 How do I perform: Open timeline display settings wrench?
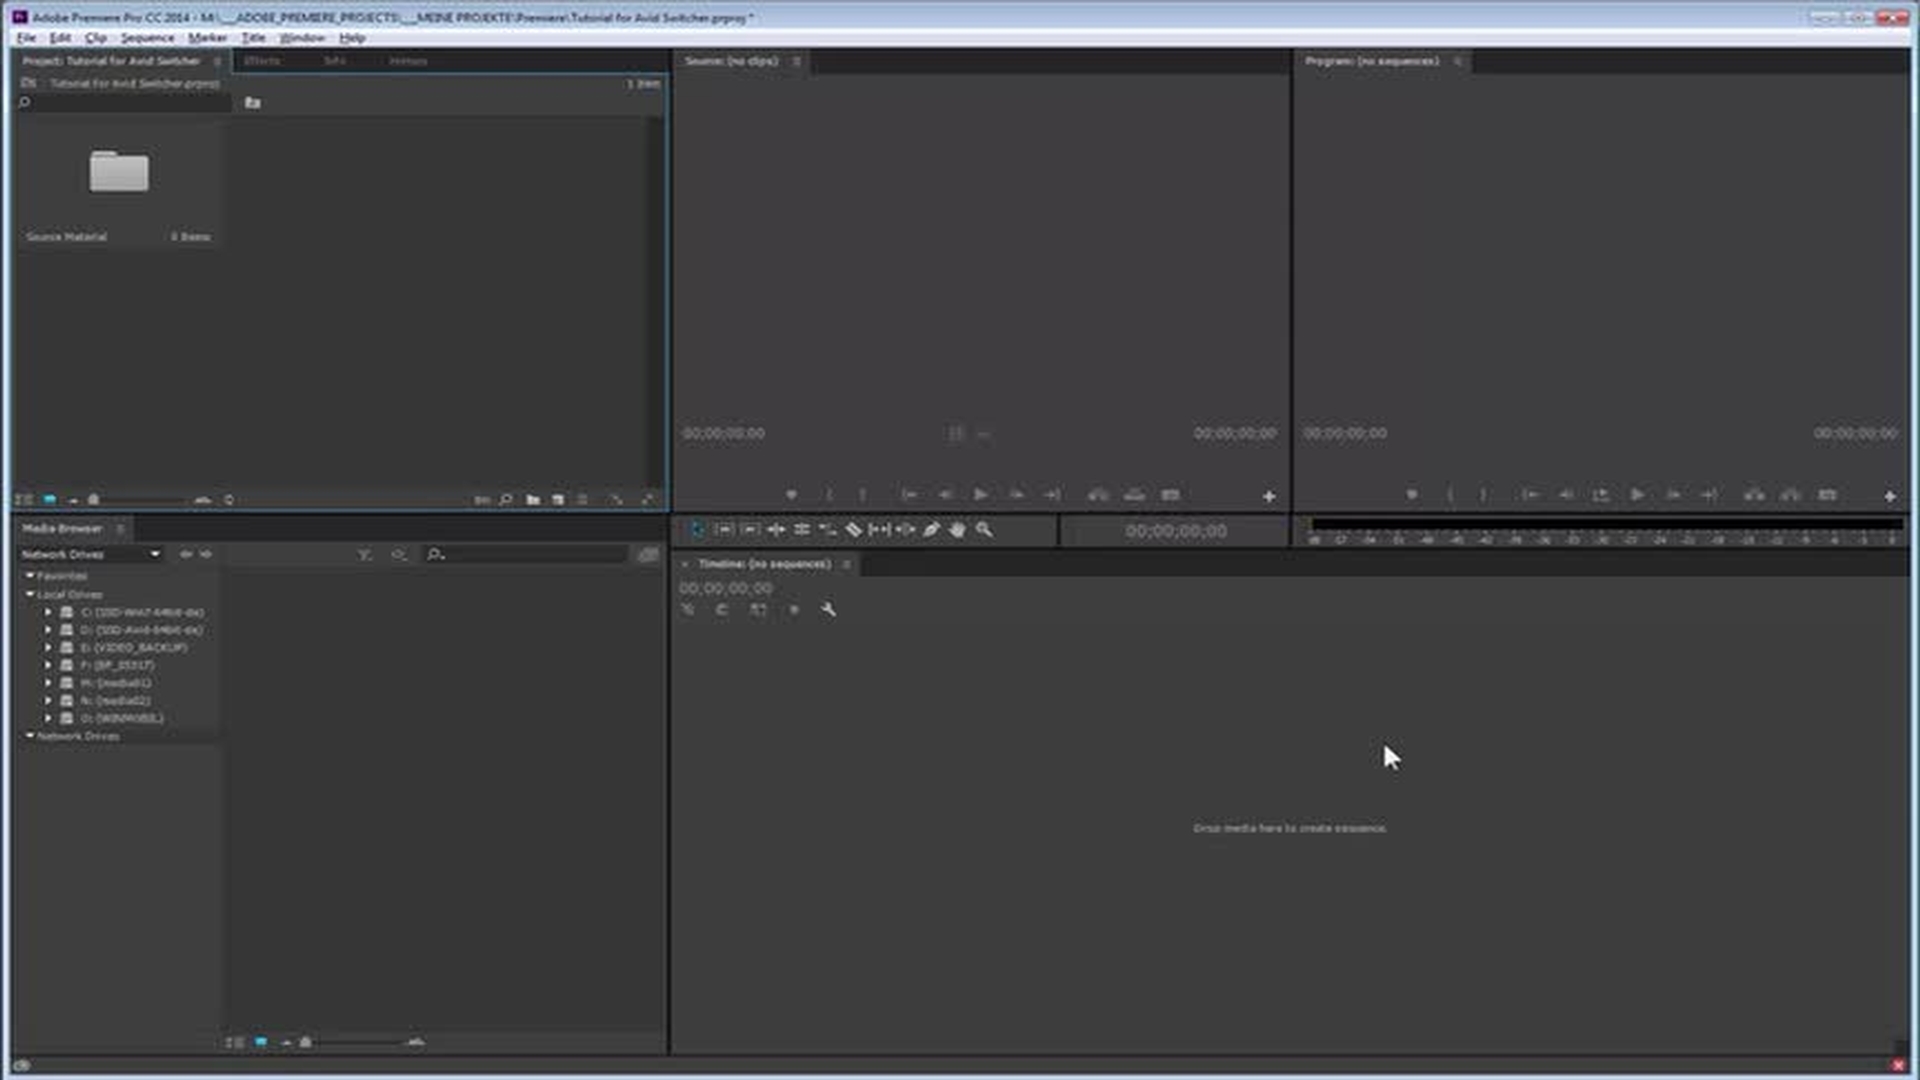(828, 609)
